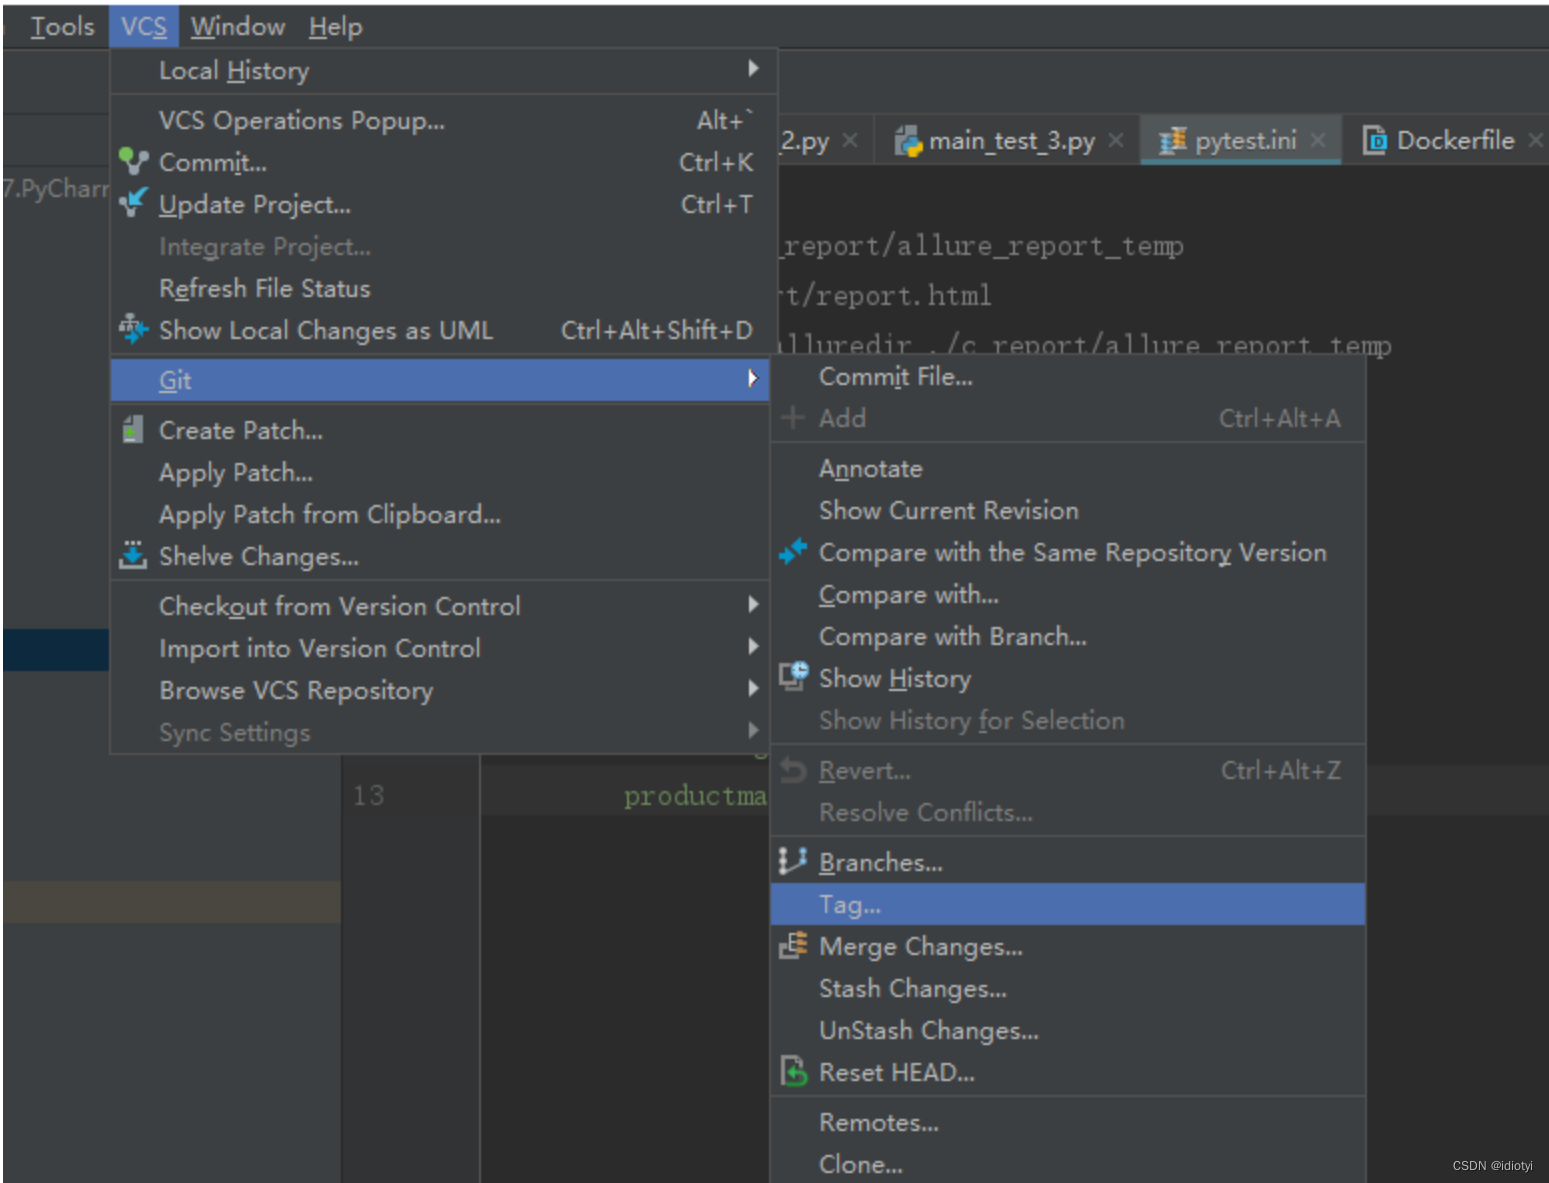Screen dimensions: 1549x1183
Task: Open the VCS menu in the menu bar
Action: (x=144, y=27)
